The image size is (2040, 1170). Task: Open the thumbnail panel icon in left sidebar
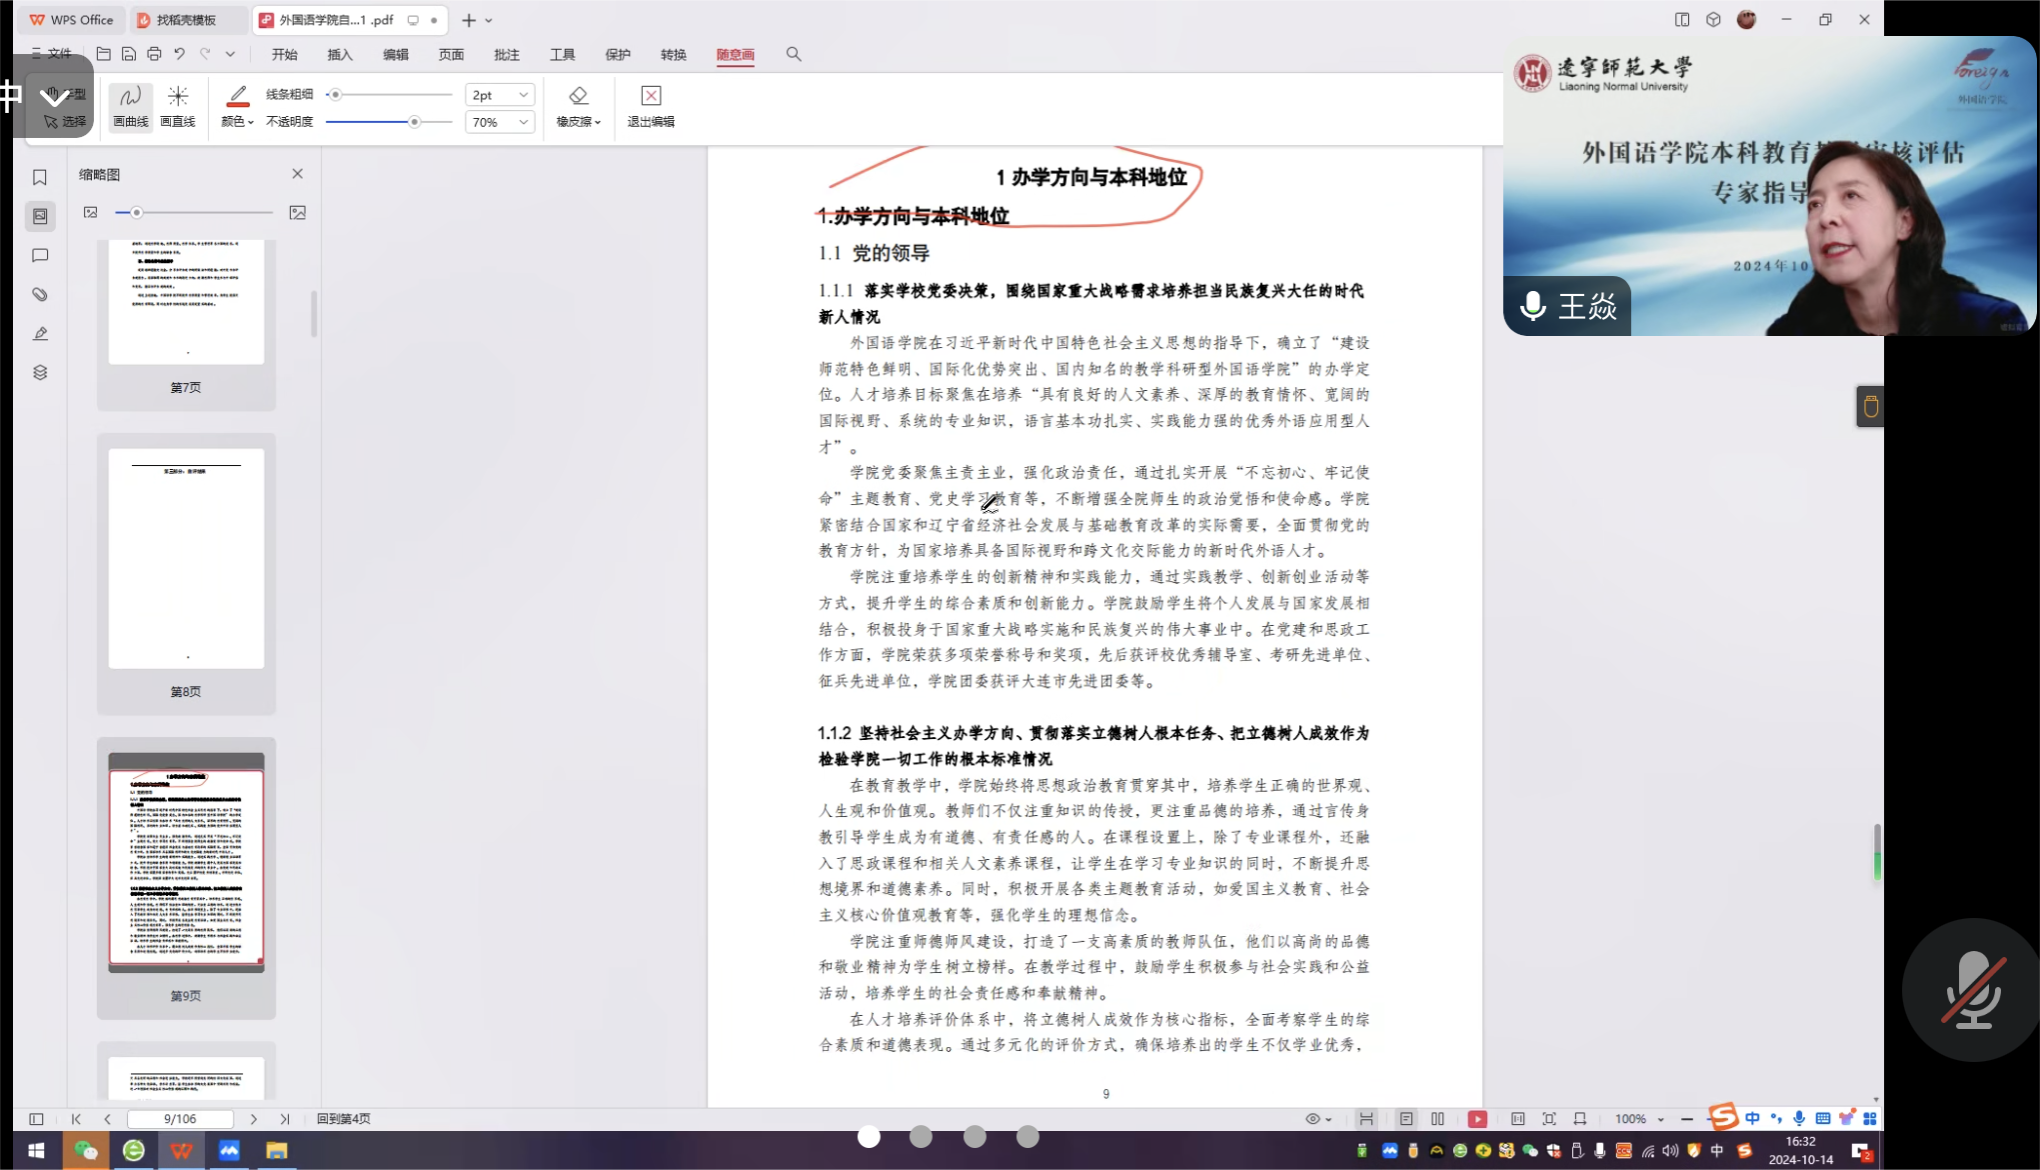(x=40, y=216)
